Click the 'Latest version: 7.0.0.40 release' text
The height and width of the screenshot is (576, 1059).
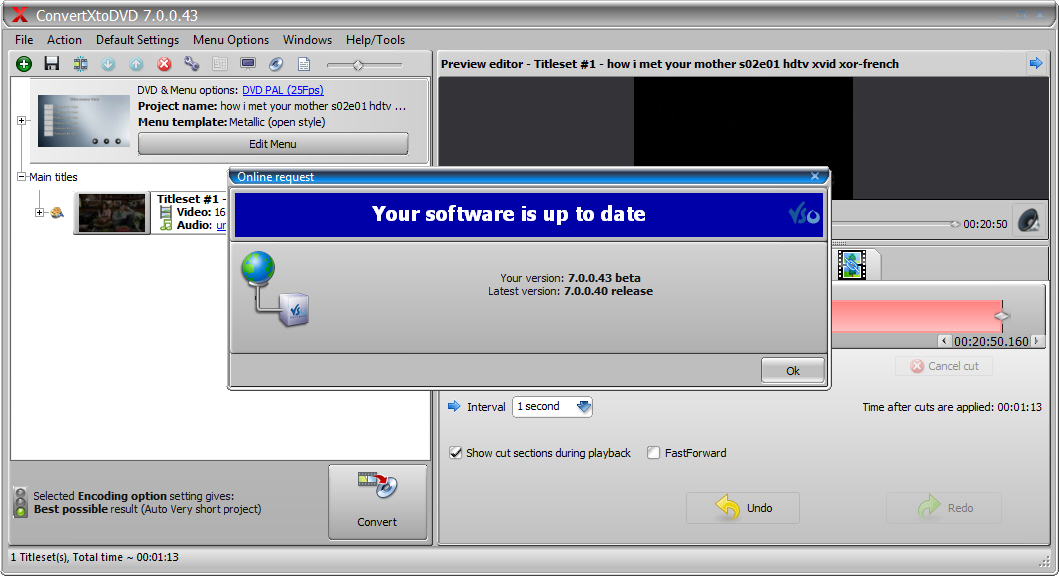point(571,291)
